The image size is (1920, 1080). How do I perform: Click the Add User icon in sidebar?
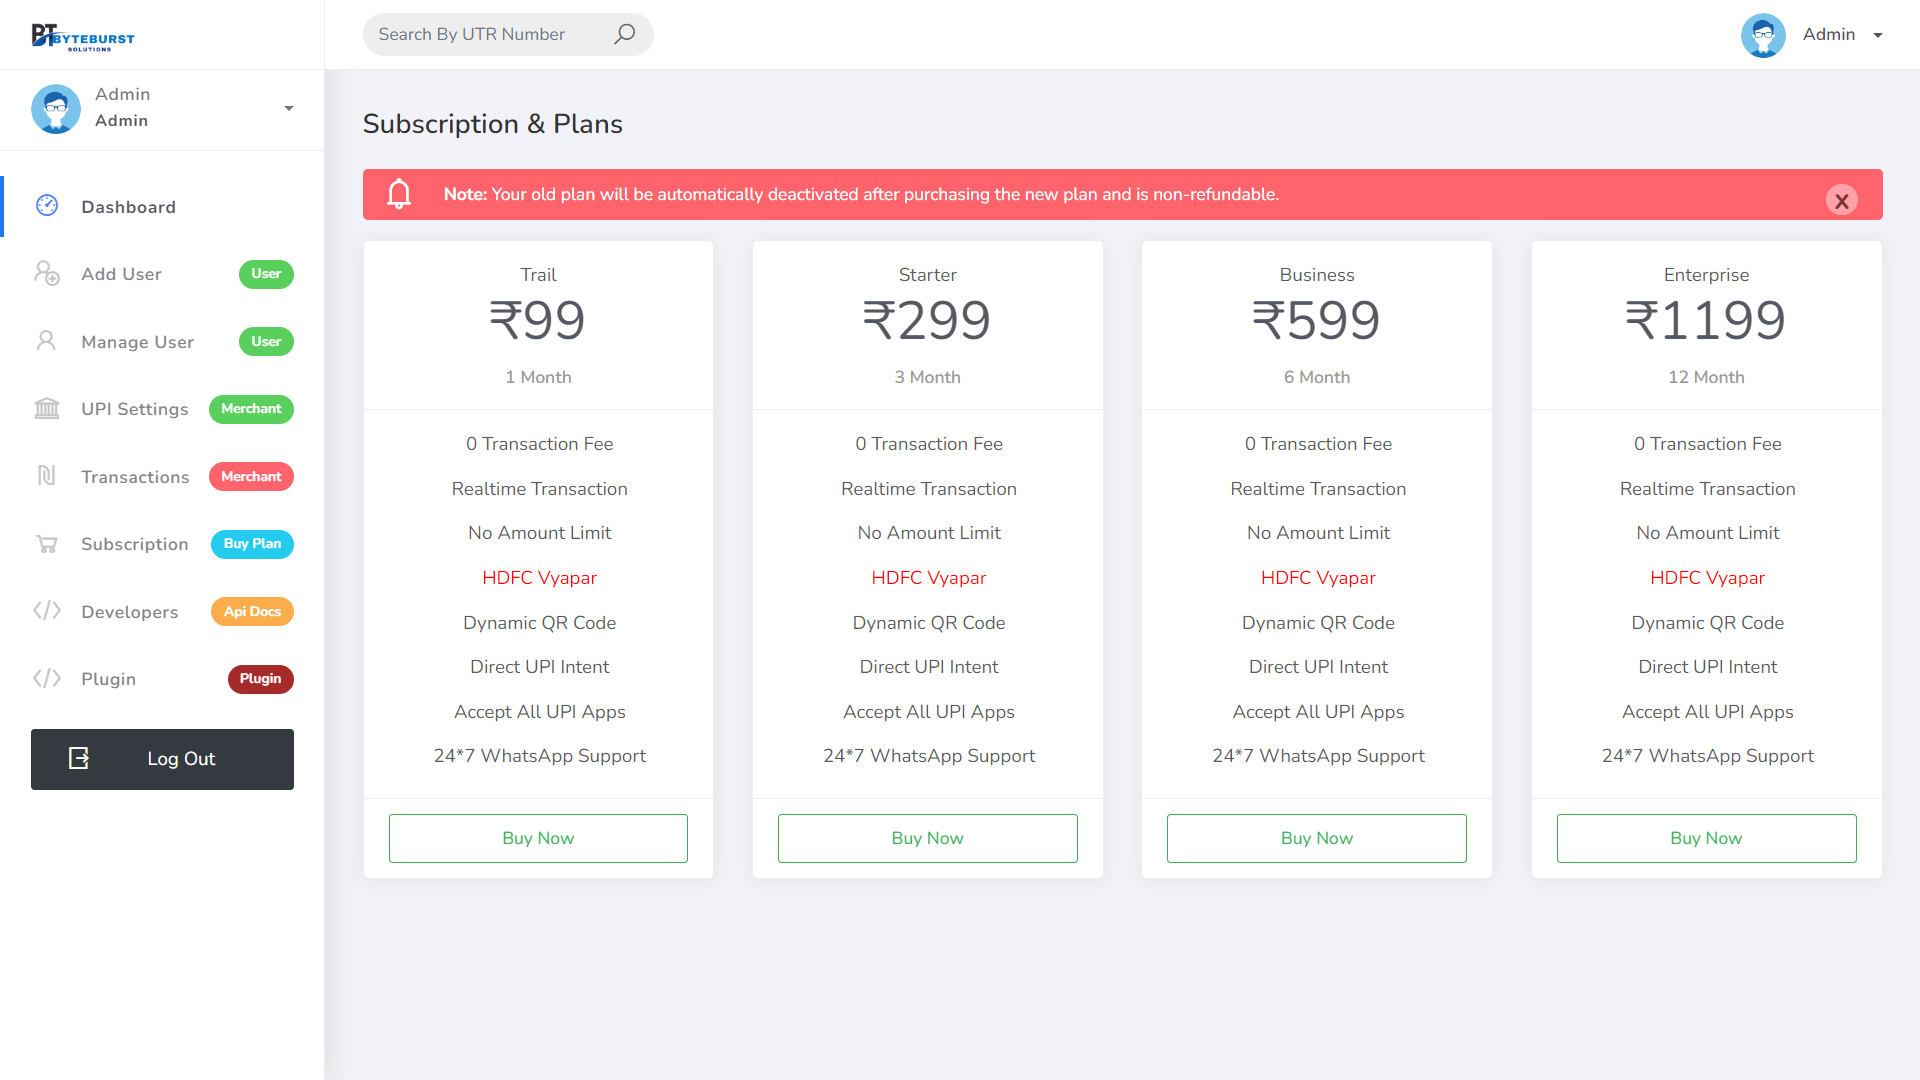47,273
